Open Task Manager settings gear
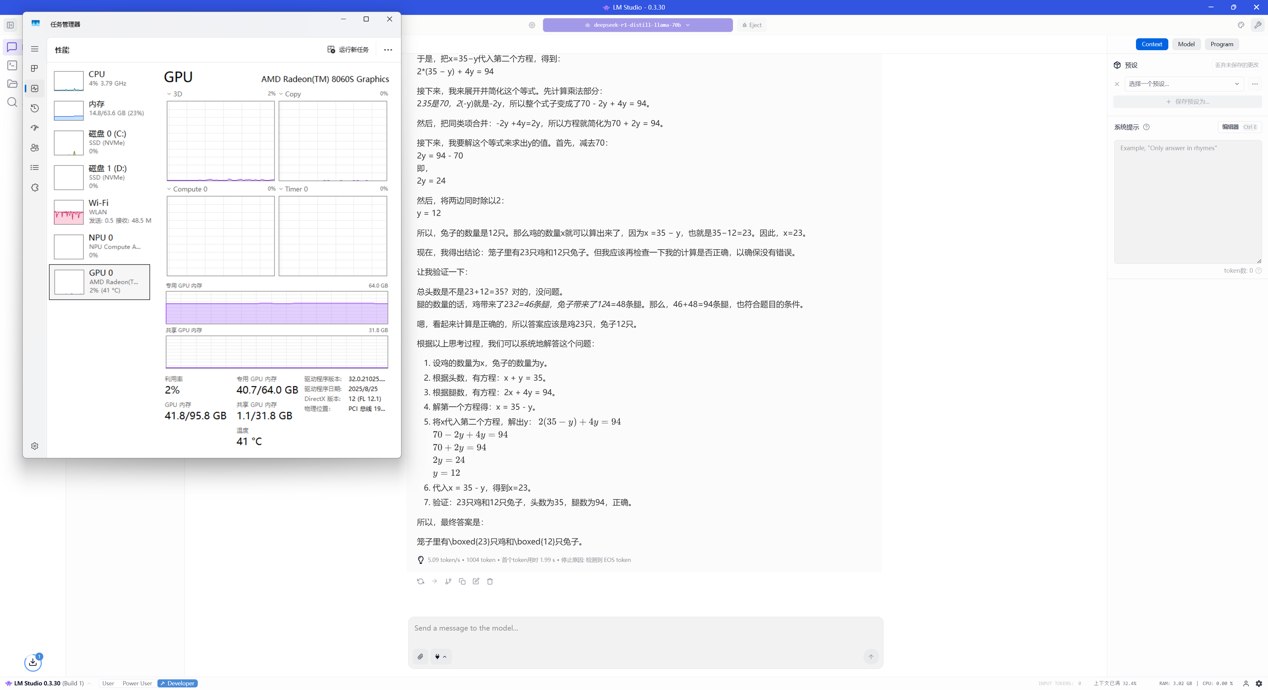Viewport: 1268px width, 690px height. tap(34, 446)
